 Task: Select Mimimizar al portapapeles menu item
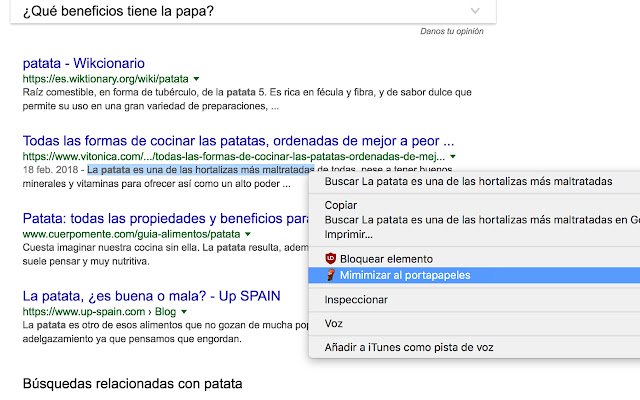[x=474, y=275]
